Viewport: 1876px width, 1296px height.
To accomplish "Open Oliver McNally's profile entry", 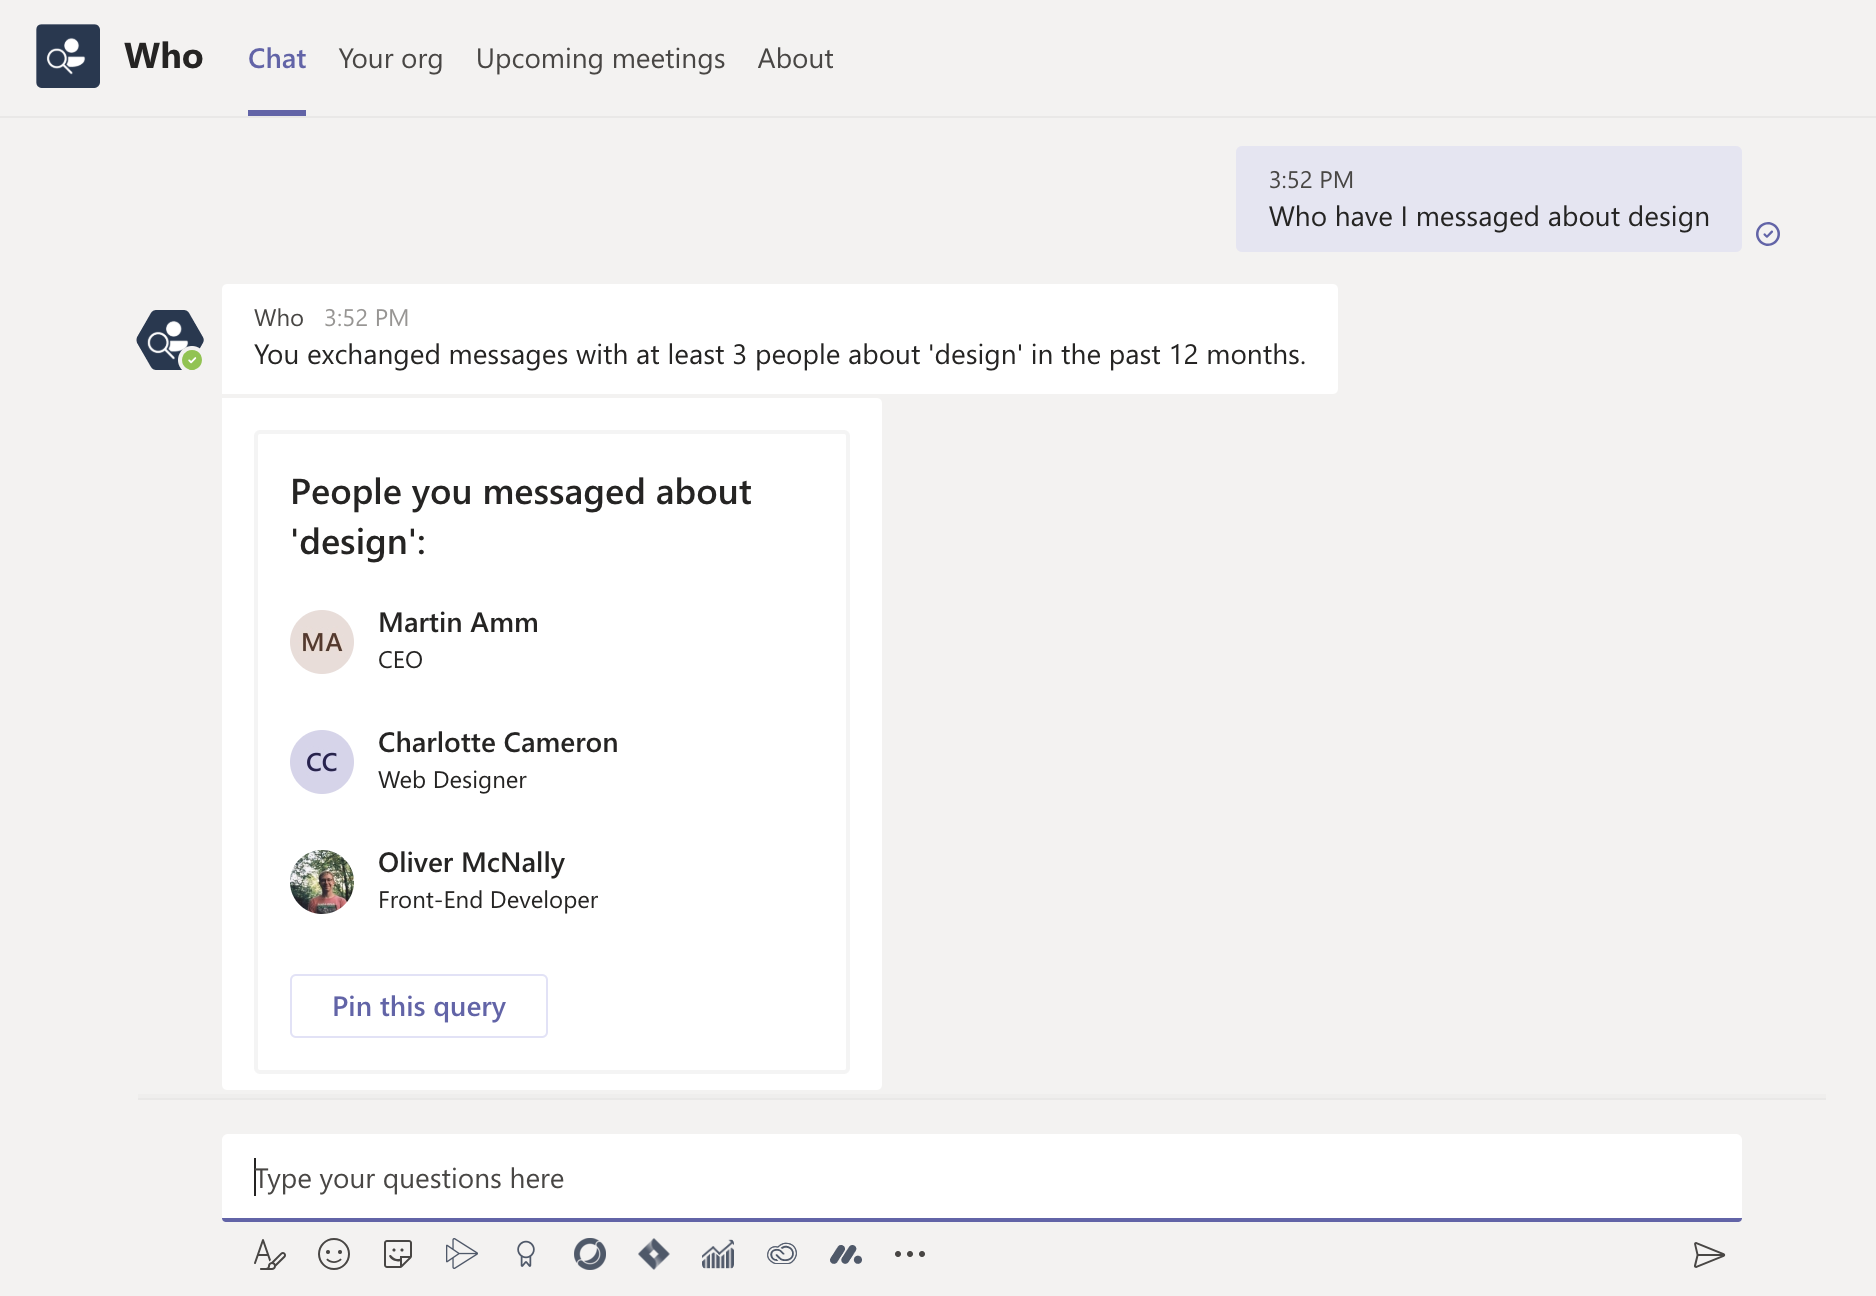I will tap(471, 862).
